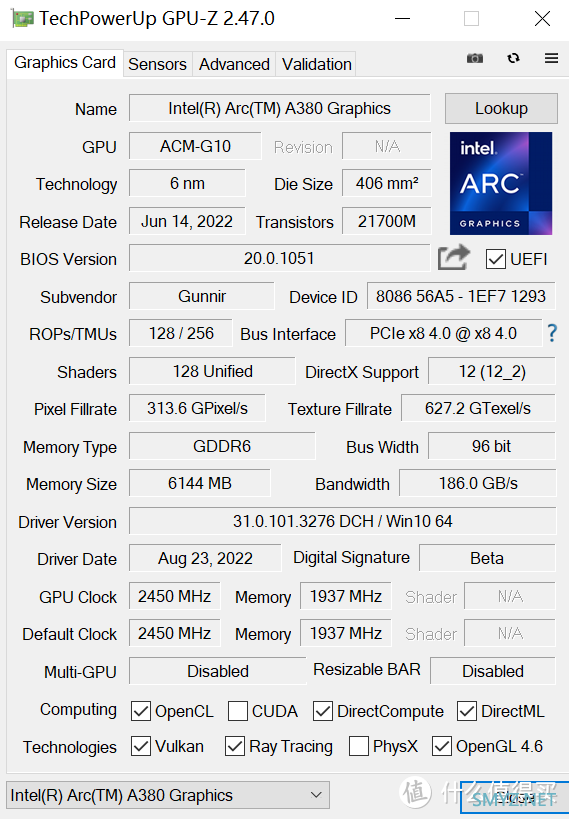
Task: Open the hamburger menu icon
Action: (551, 58)
